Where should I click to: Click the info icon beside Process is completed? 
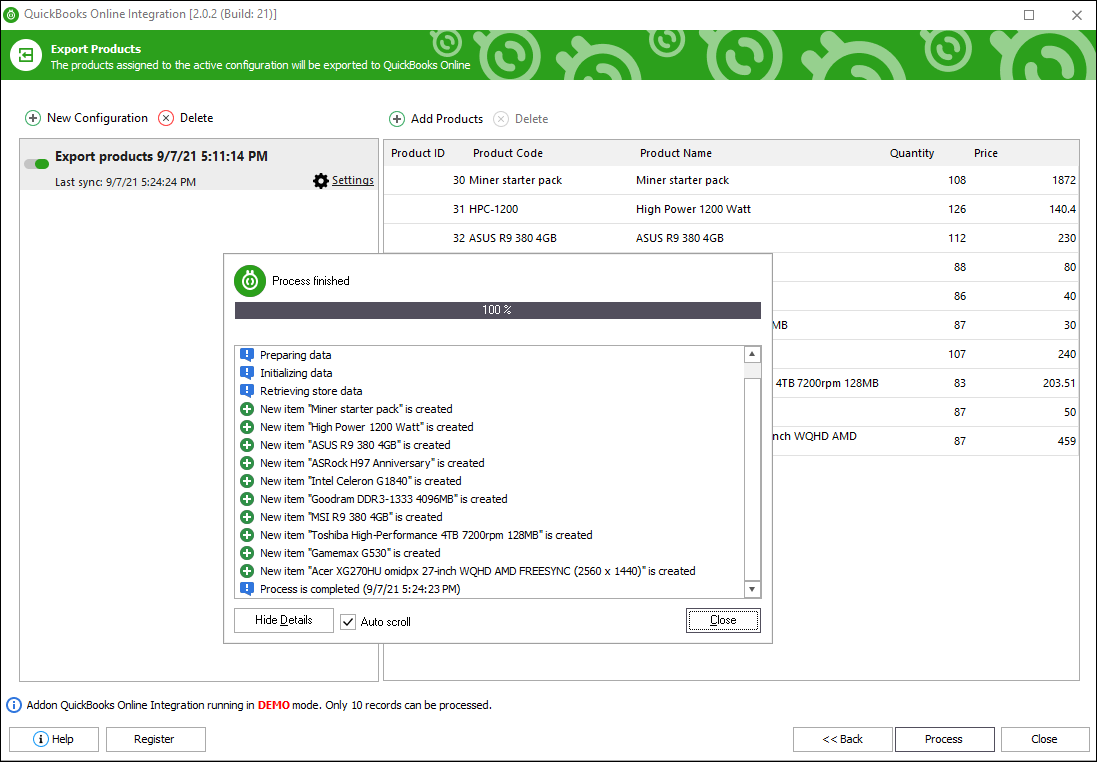(x=247, y=589)
